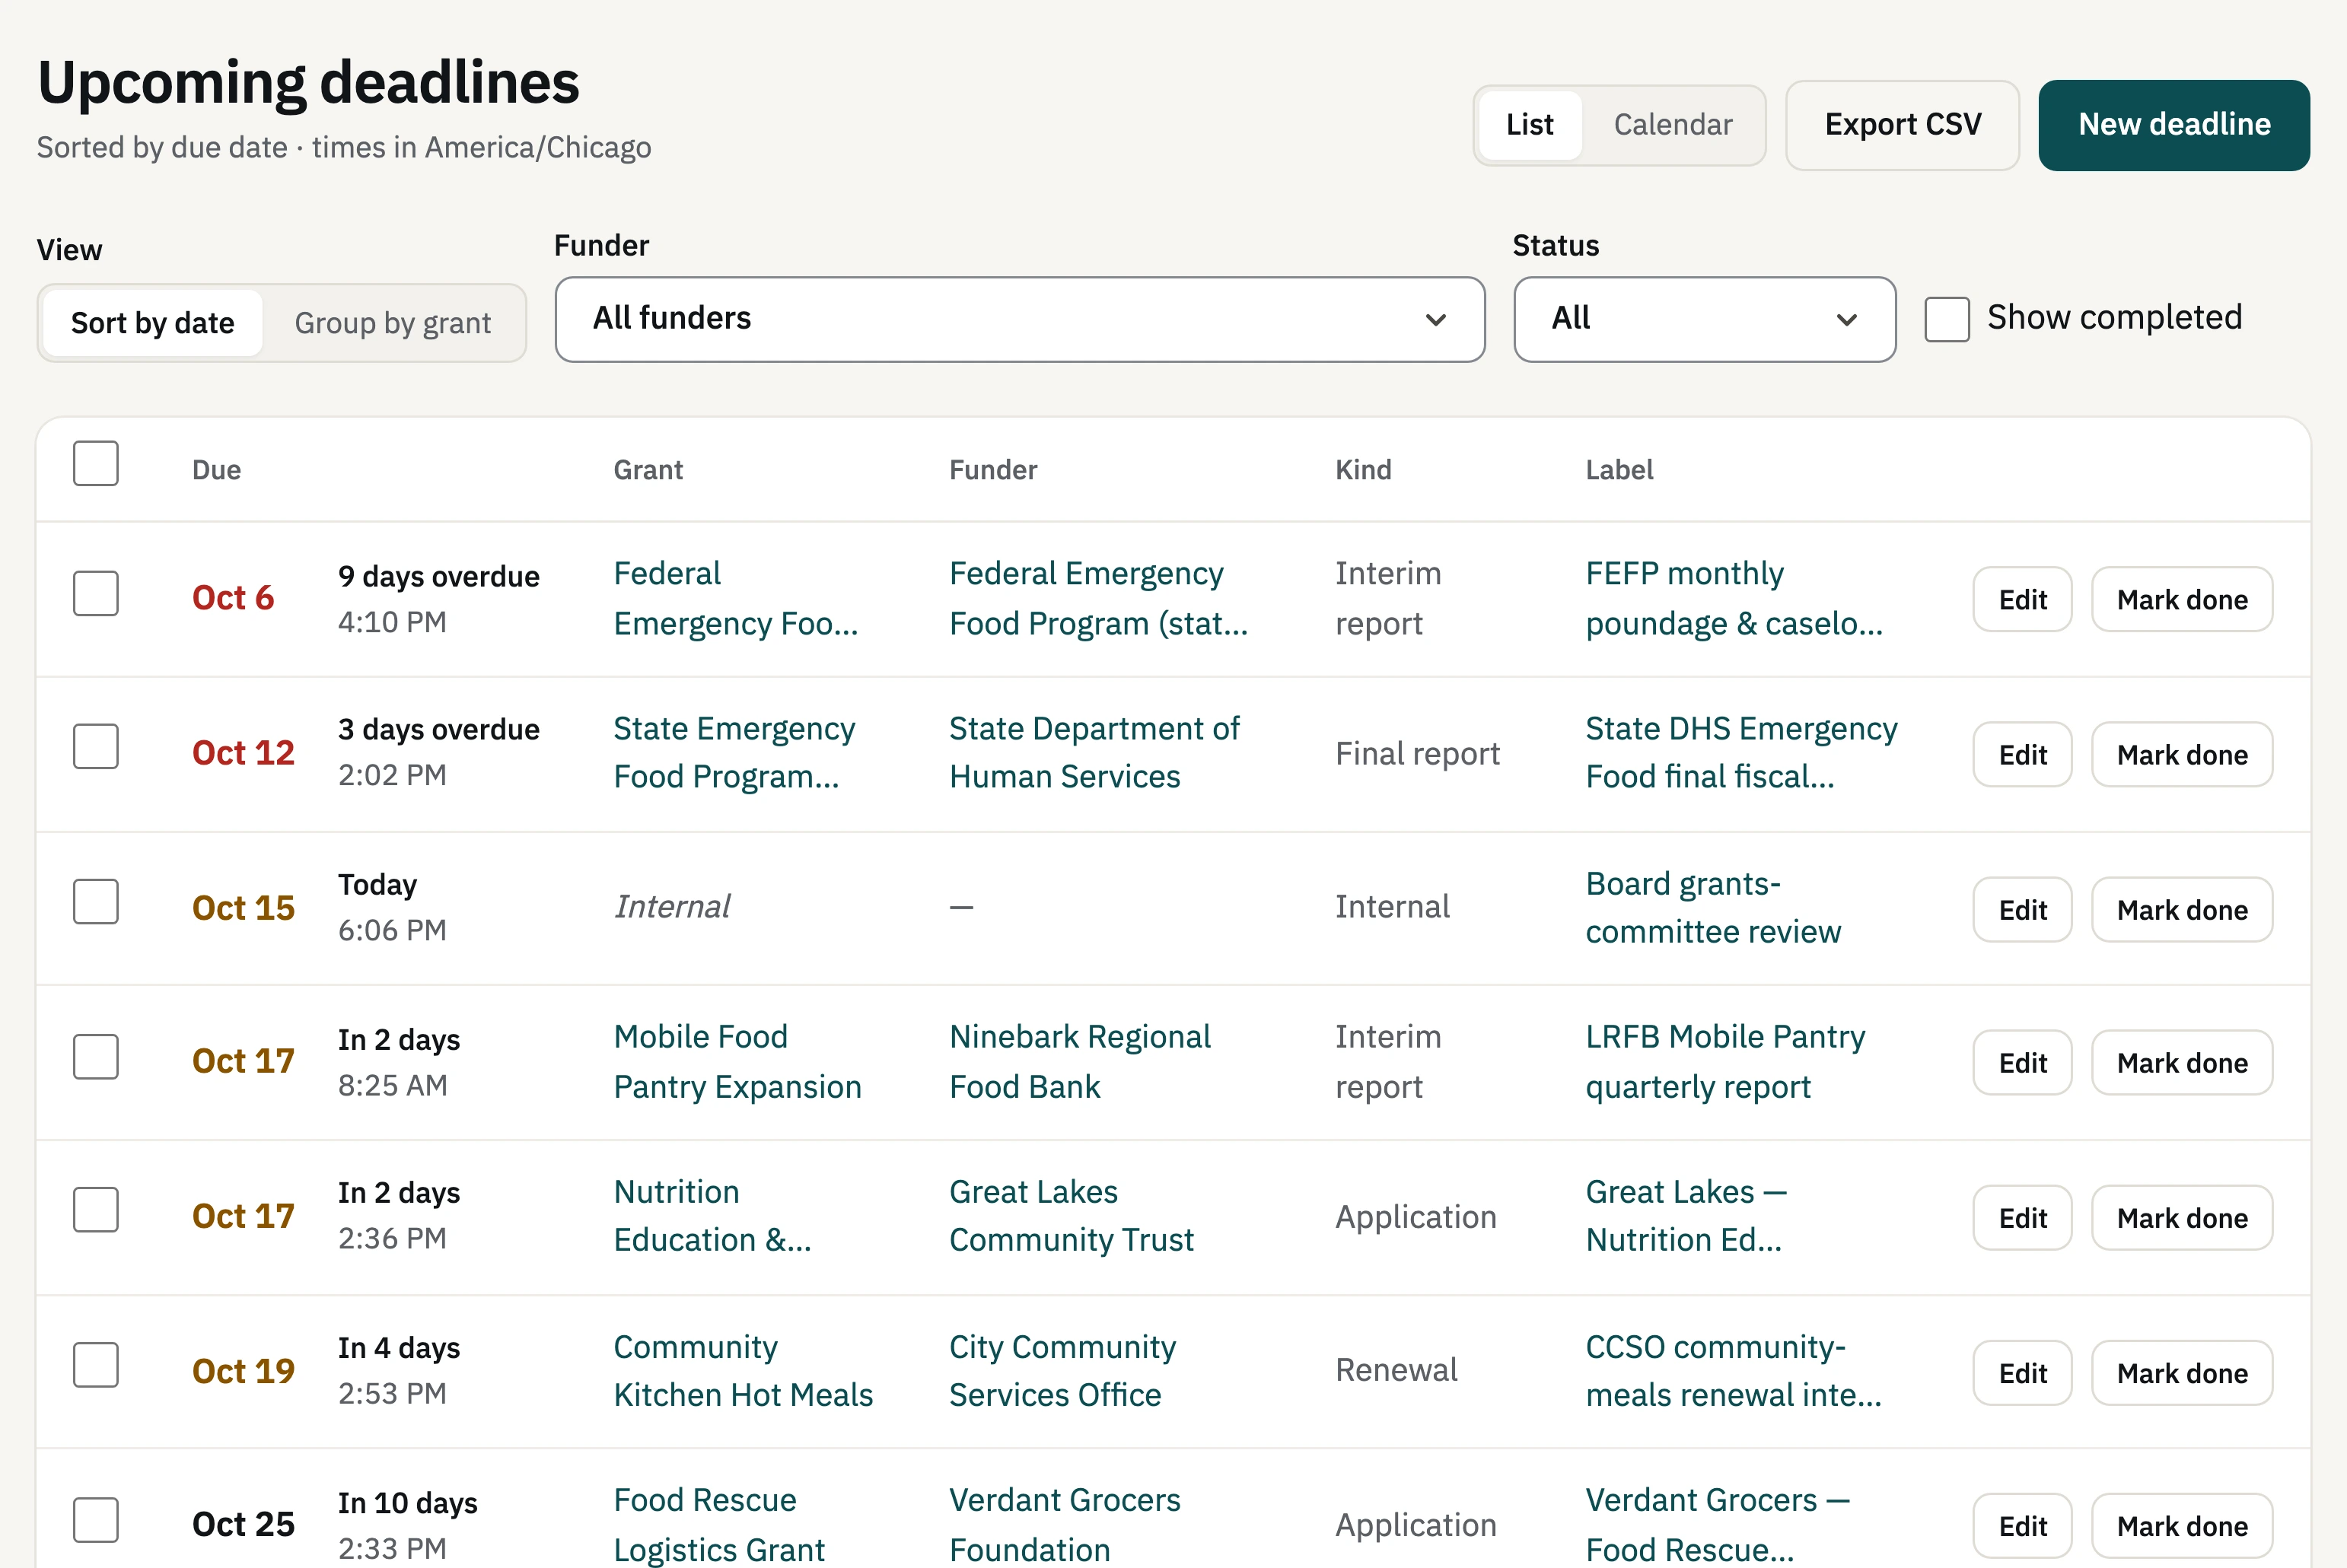The image size is (2347, 1568).
Task: Check the Oct 6 FEFP row checkbox
Action: tap(96, 594)
